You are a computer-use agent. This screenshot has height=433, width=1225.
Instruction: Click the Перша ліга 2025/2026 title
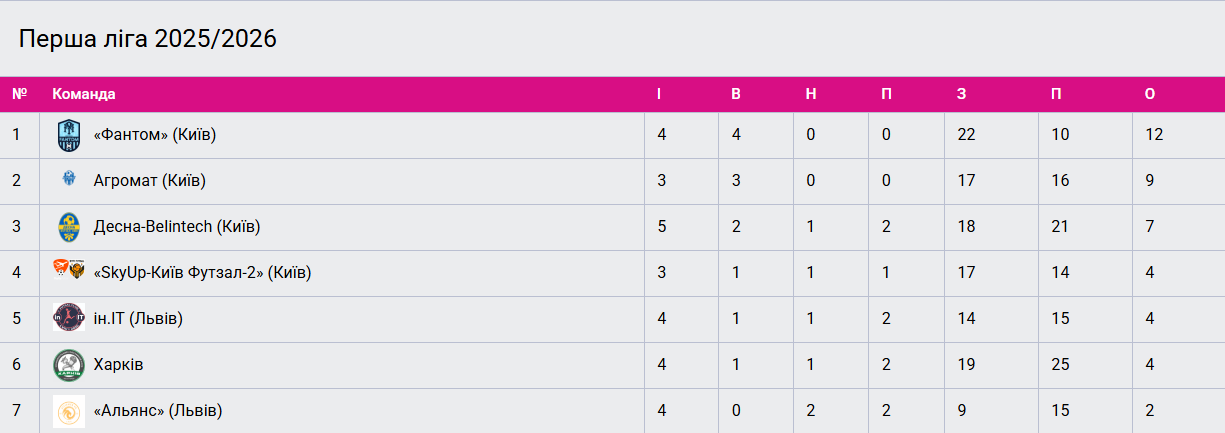[148, 39]
